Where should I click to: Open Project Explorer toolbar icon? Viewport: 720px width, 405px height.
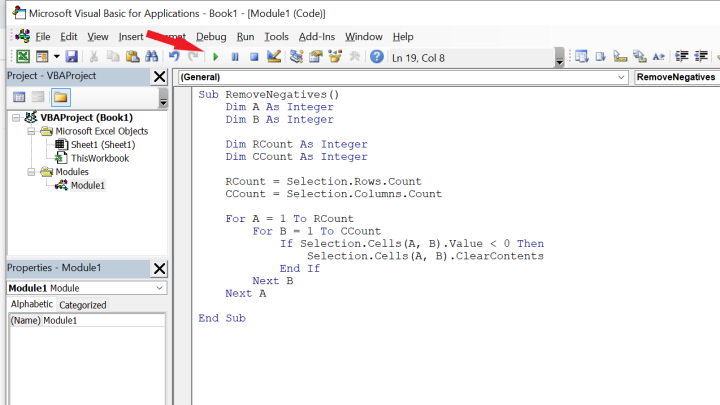297,56
